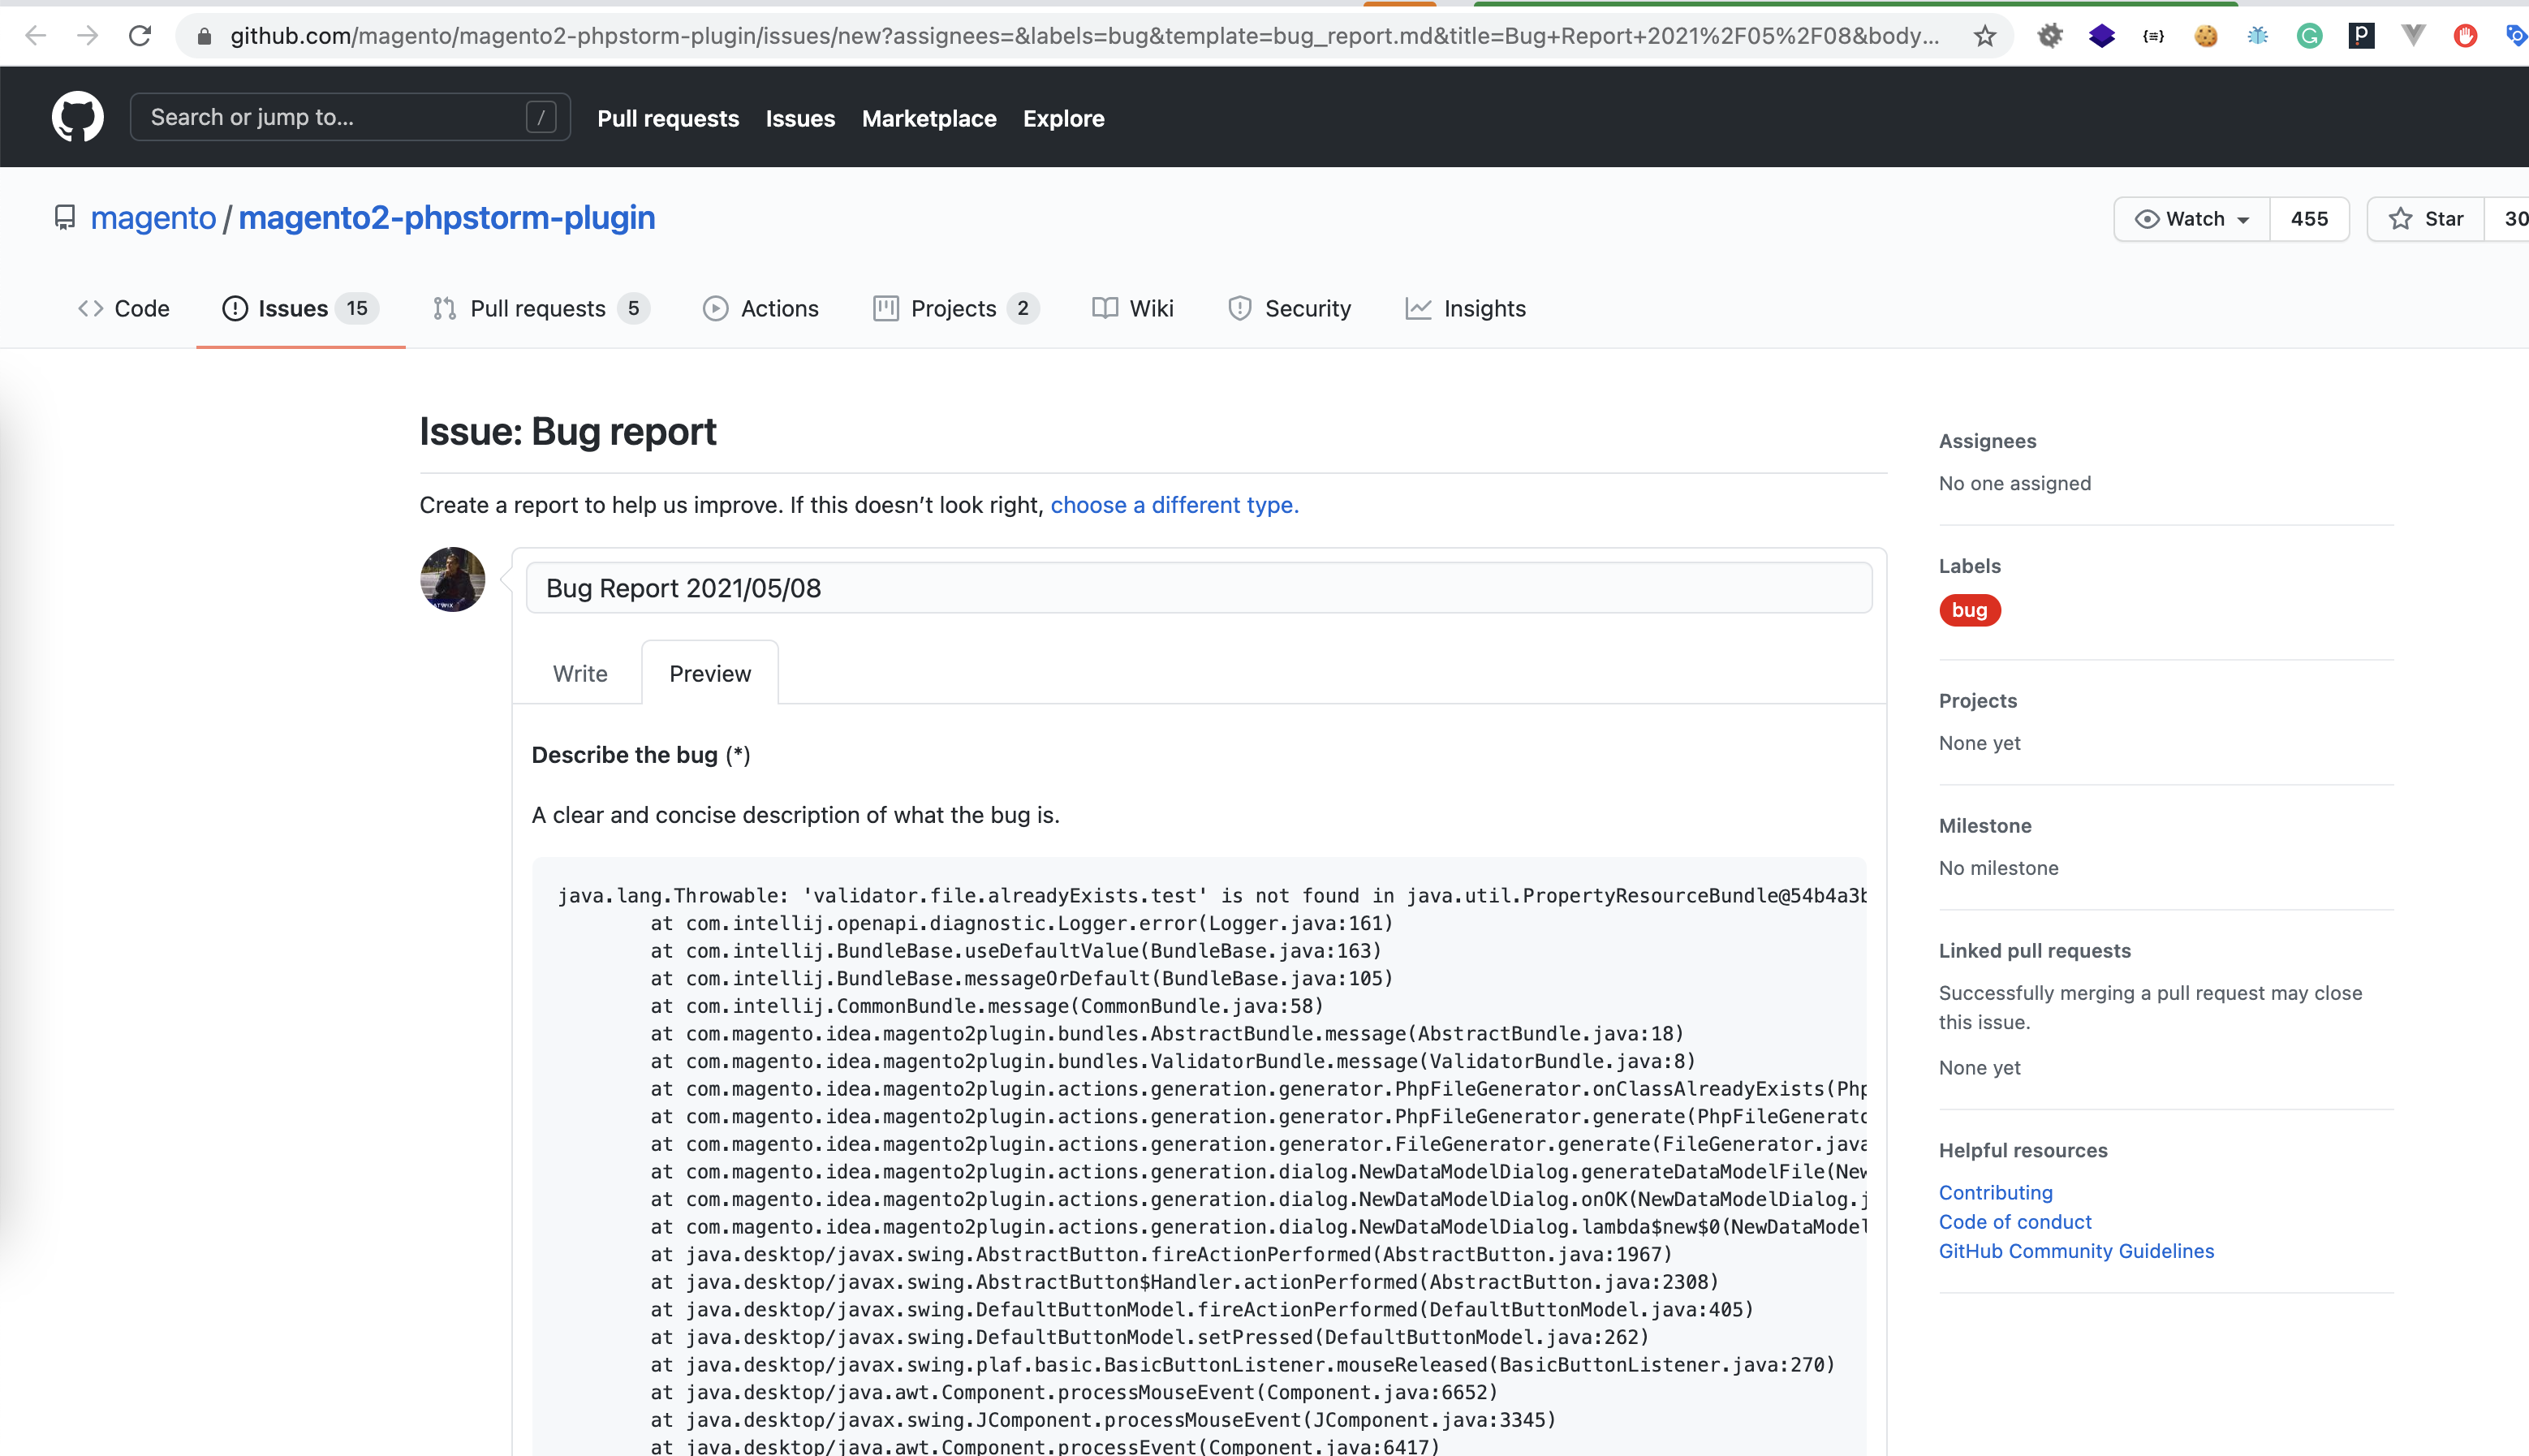Star the repository
Image resolution: width=2529 pixels, height=1456 pixels.
point(2426,219)
